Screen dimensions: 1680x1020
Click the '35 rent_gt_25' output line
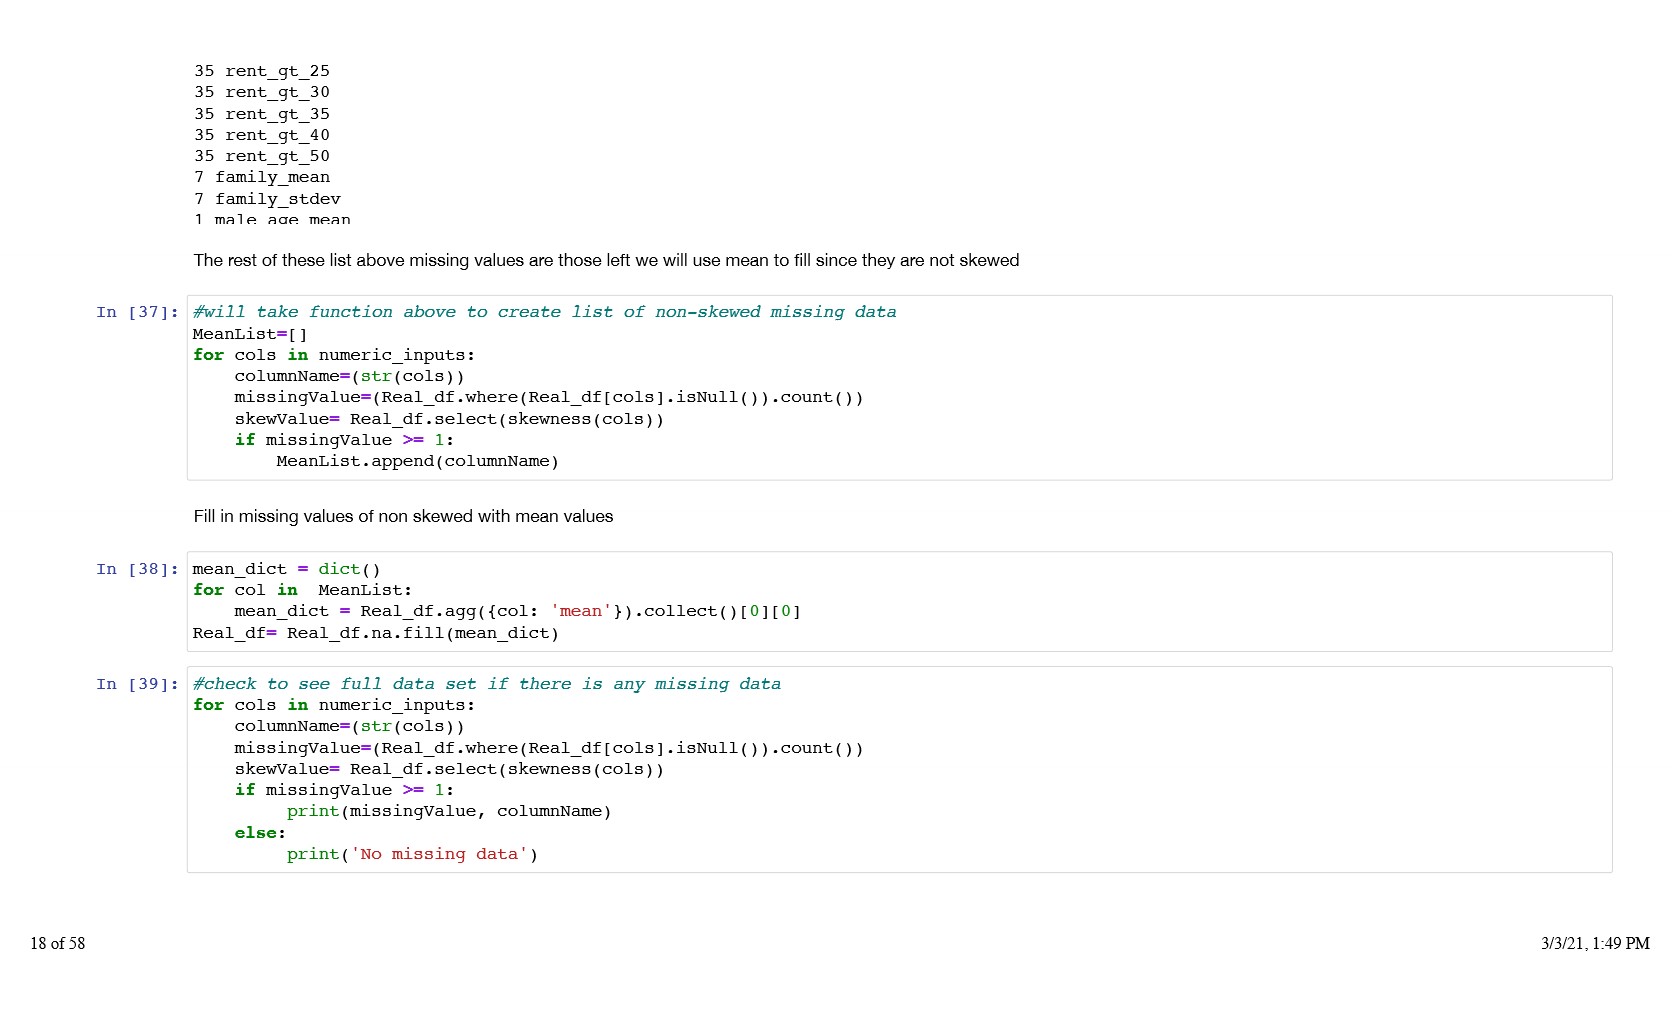pyautogui.click(x=262, y=71)
